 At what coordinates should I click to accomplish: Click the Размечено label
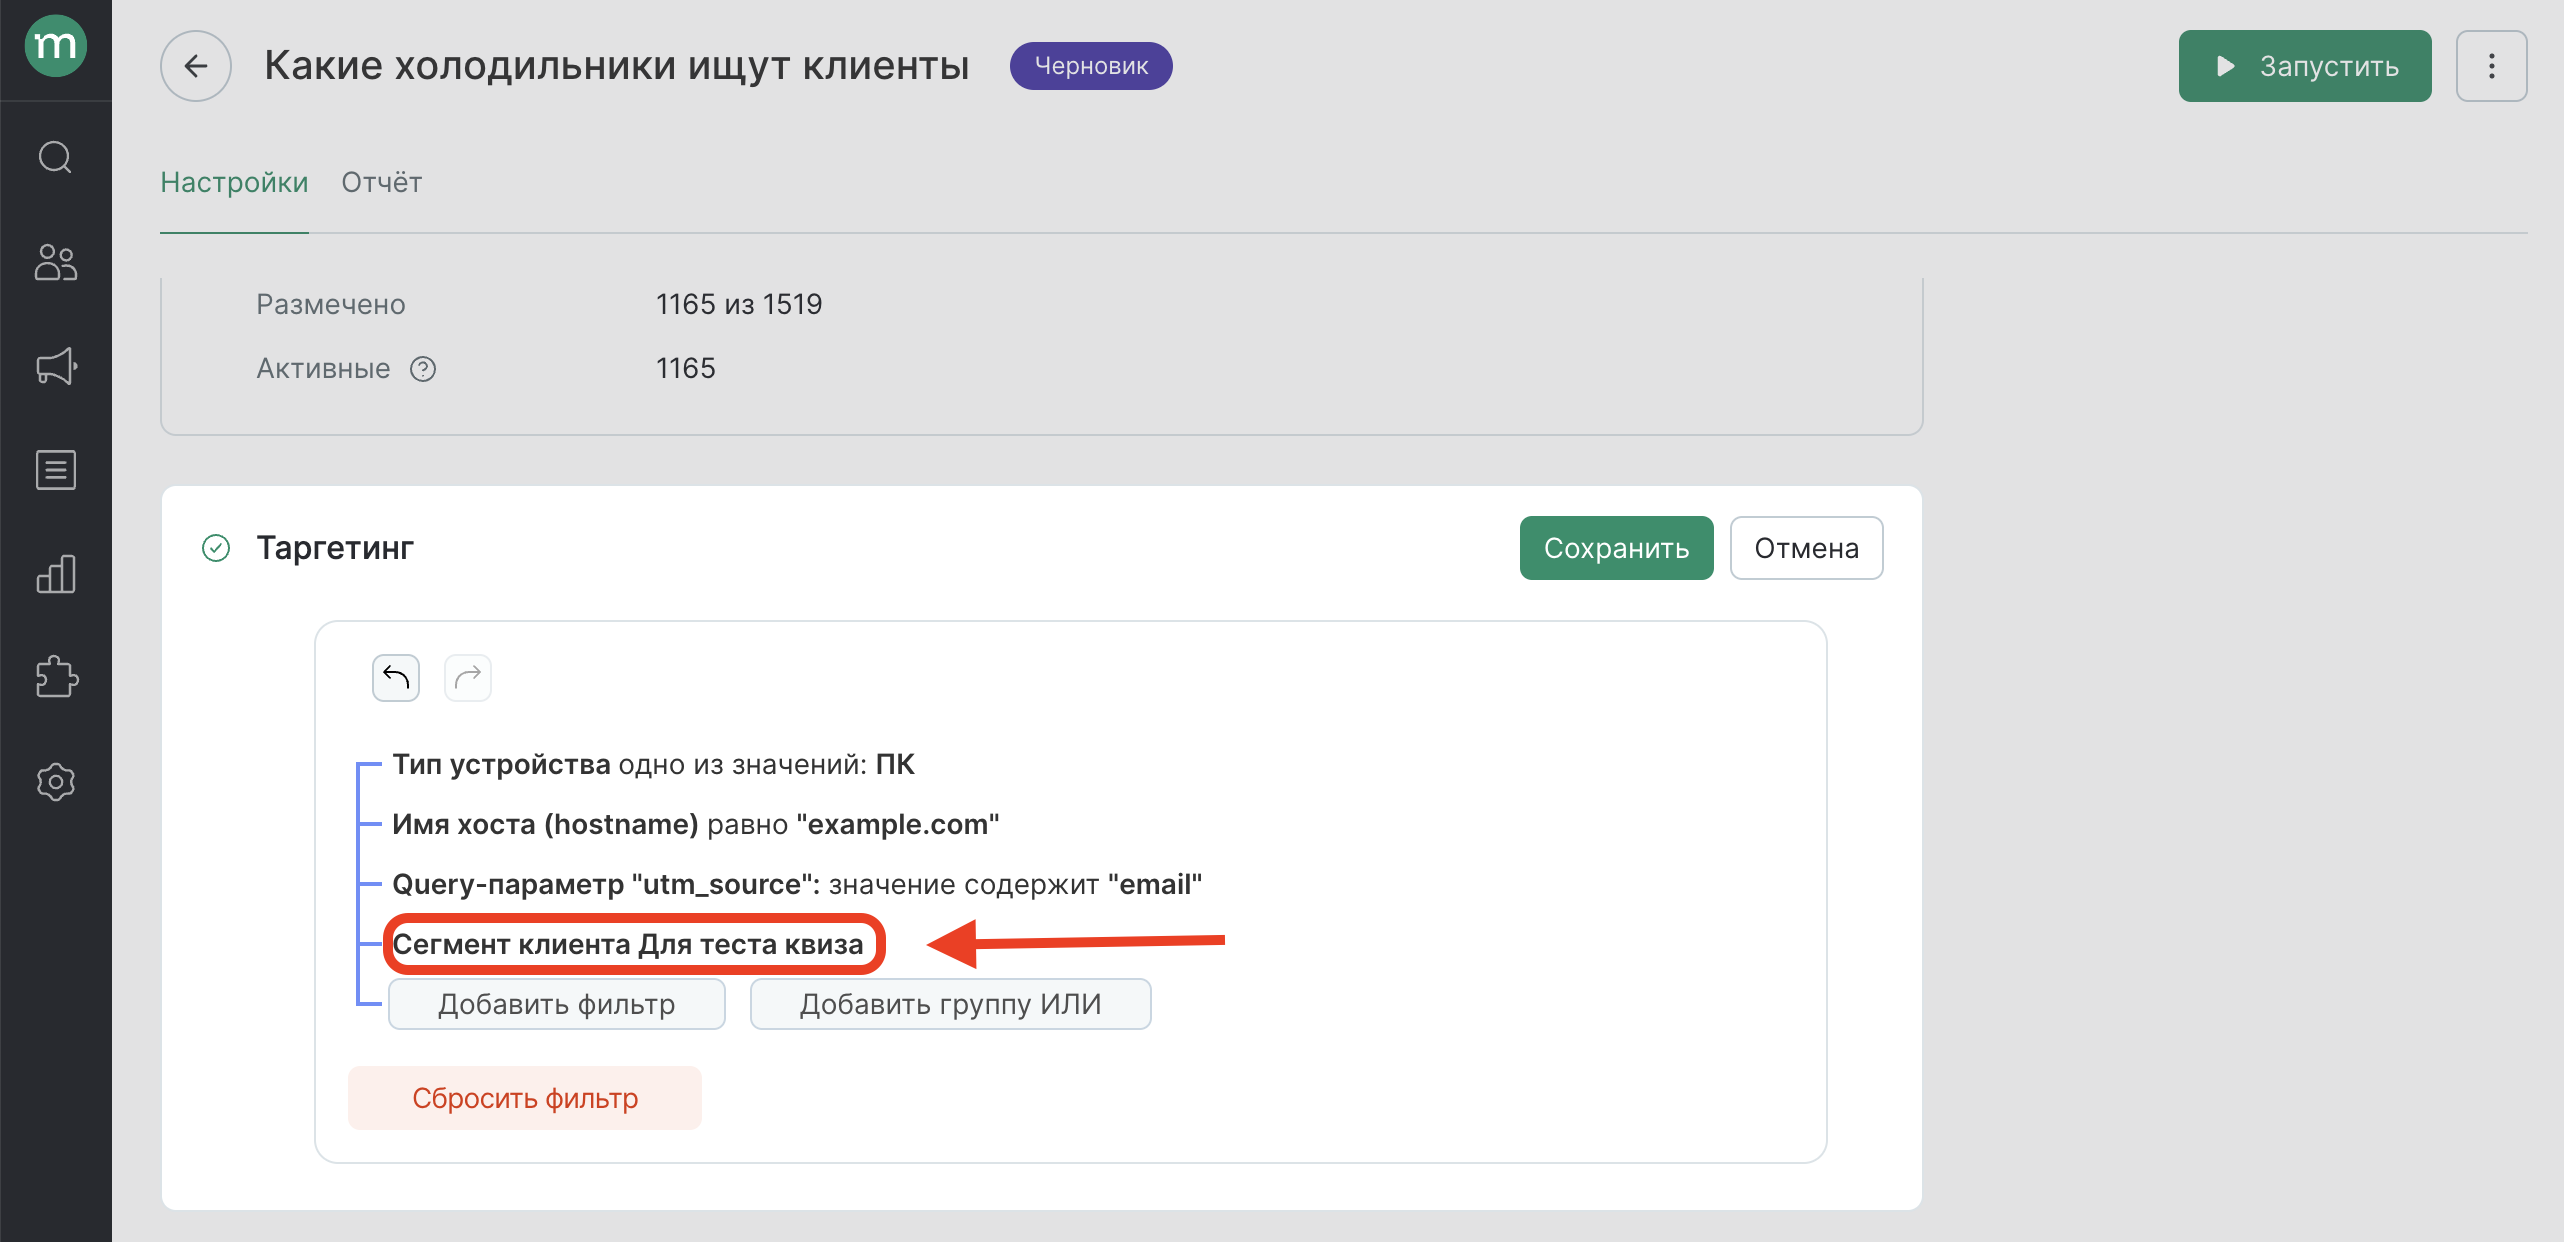pyautogui.click(x=331, y=304)
